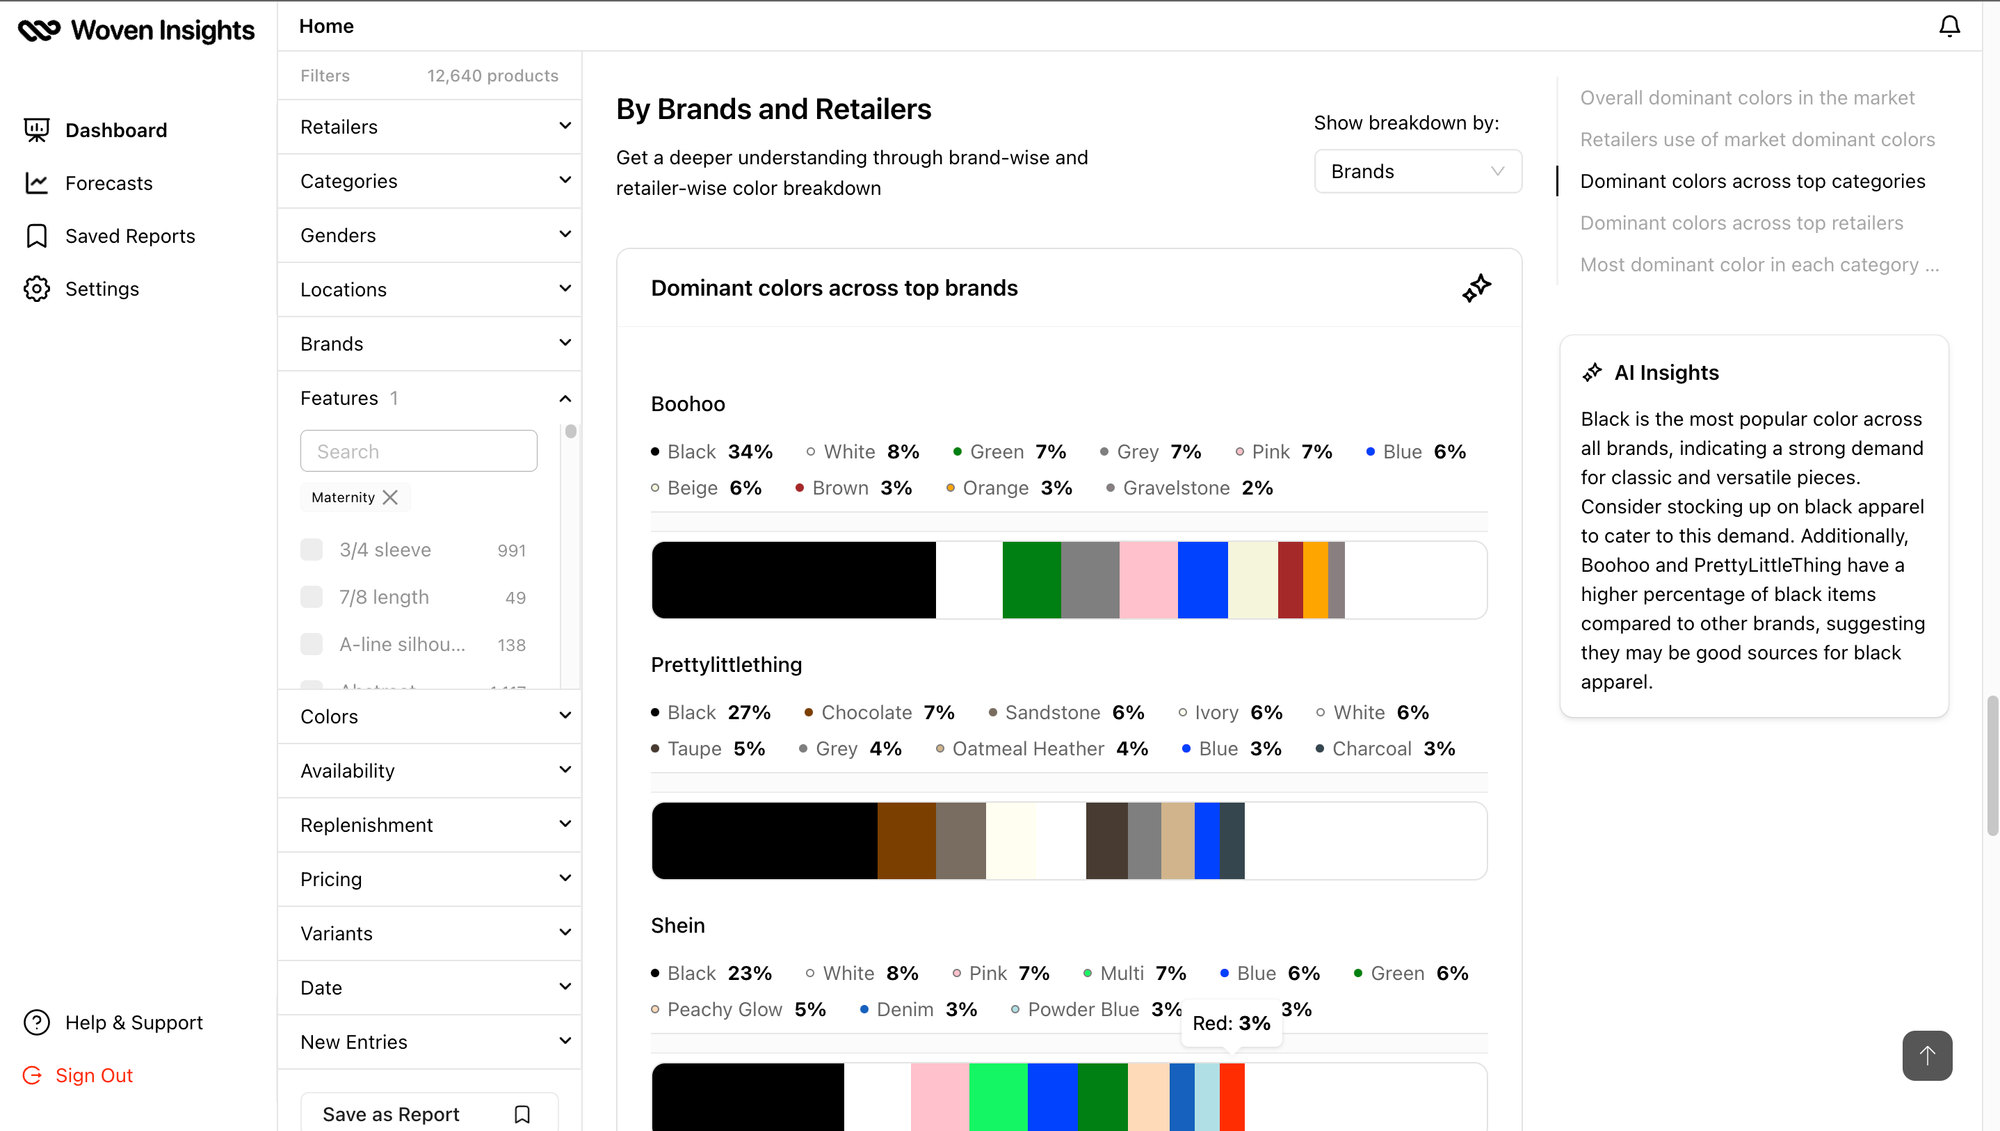Expand the Categories filter
The height and width of the screenshot is (1131, 2000).
430,181
